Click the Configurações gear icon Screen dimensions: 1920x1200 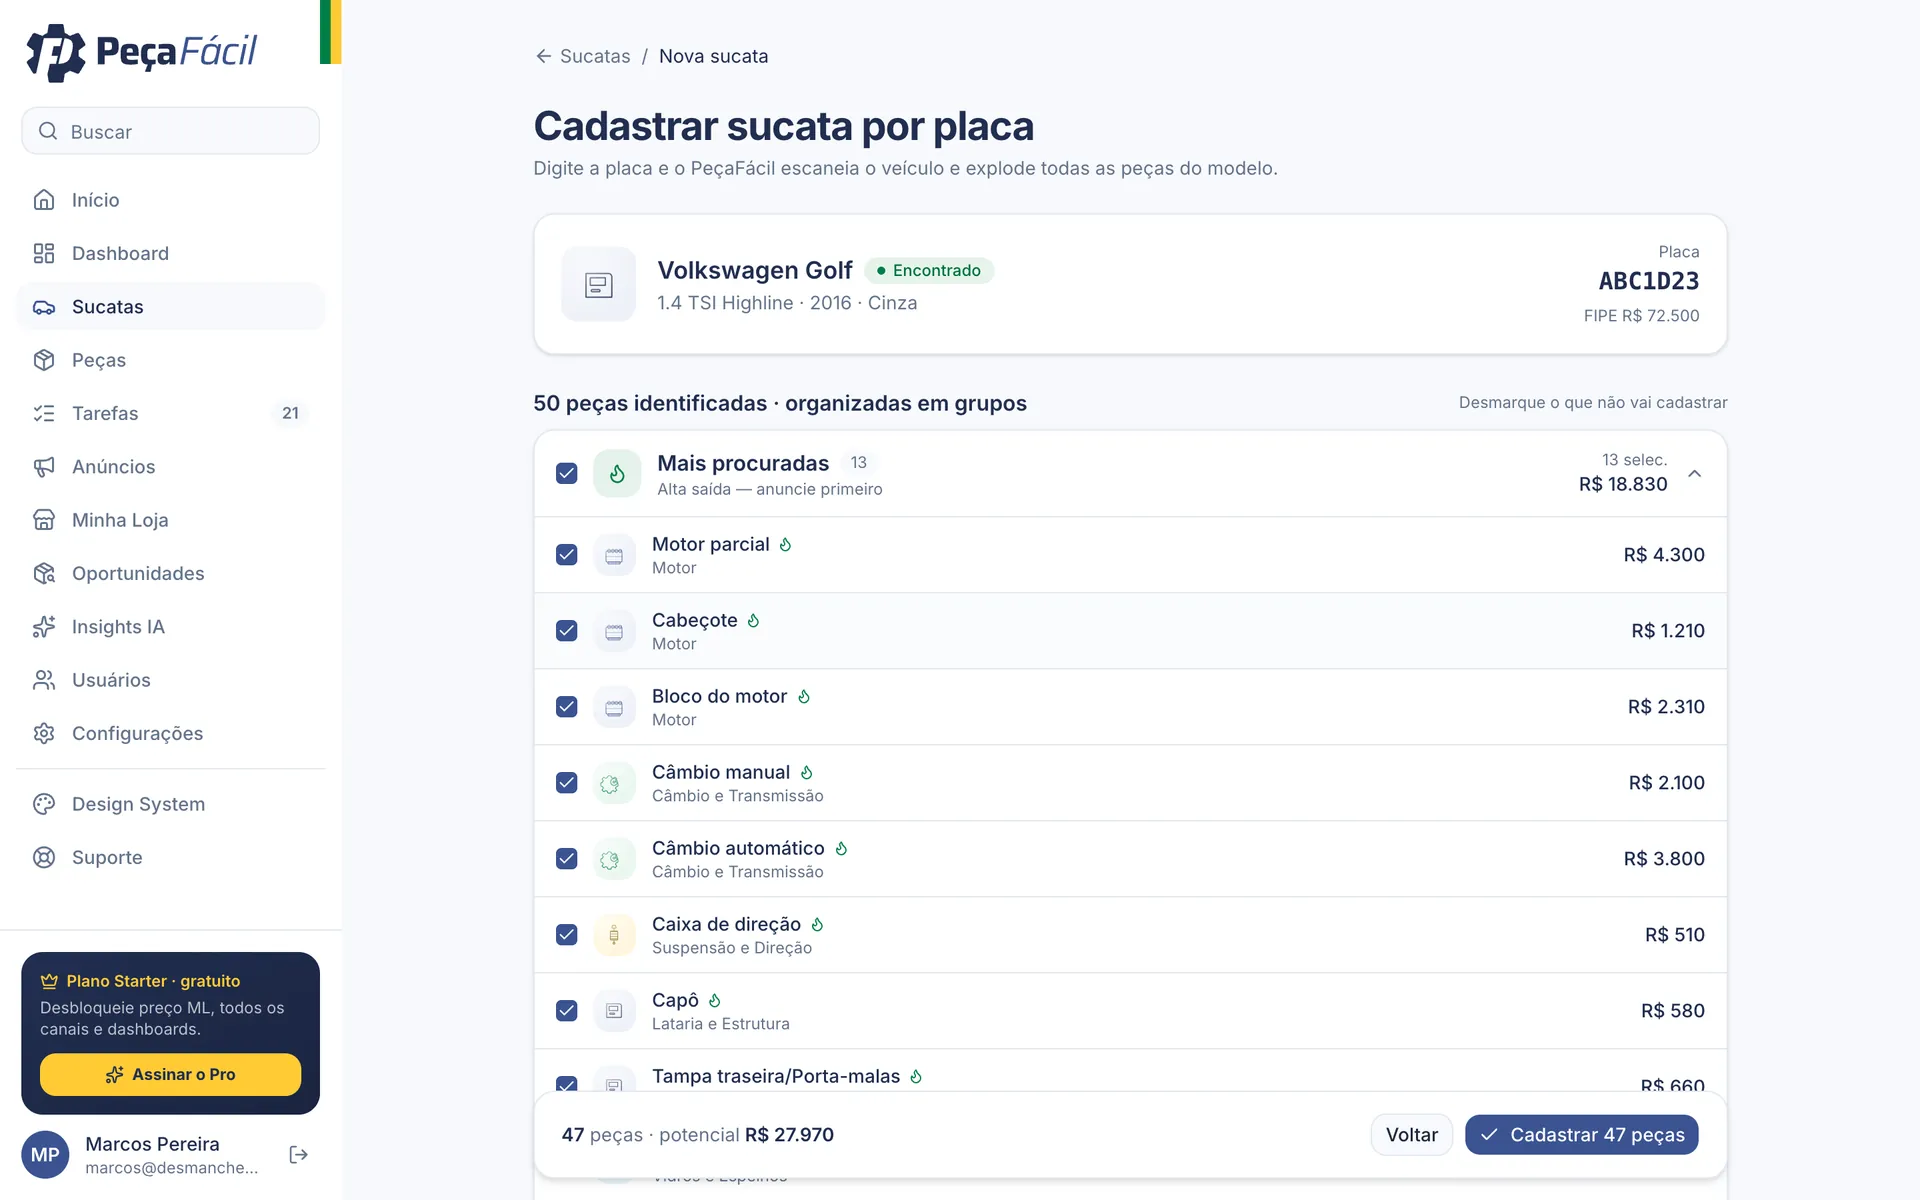point(44,733)
